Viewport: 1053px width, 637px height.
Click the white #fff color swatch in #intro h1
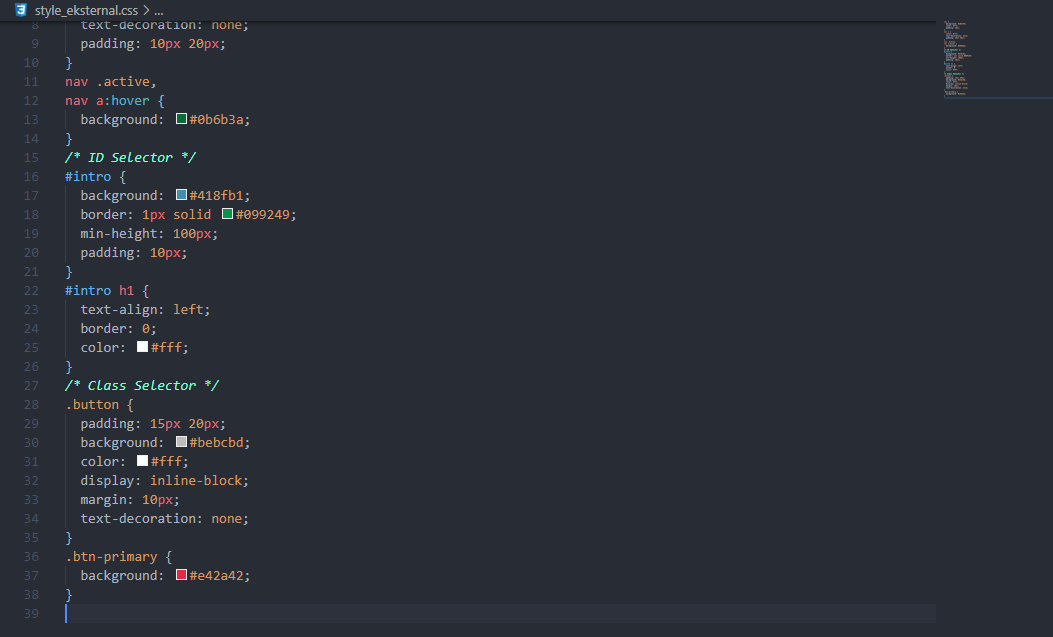click(x=141, y=347)
